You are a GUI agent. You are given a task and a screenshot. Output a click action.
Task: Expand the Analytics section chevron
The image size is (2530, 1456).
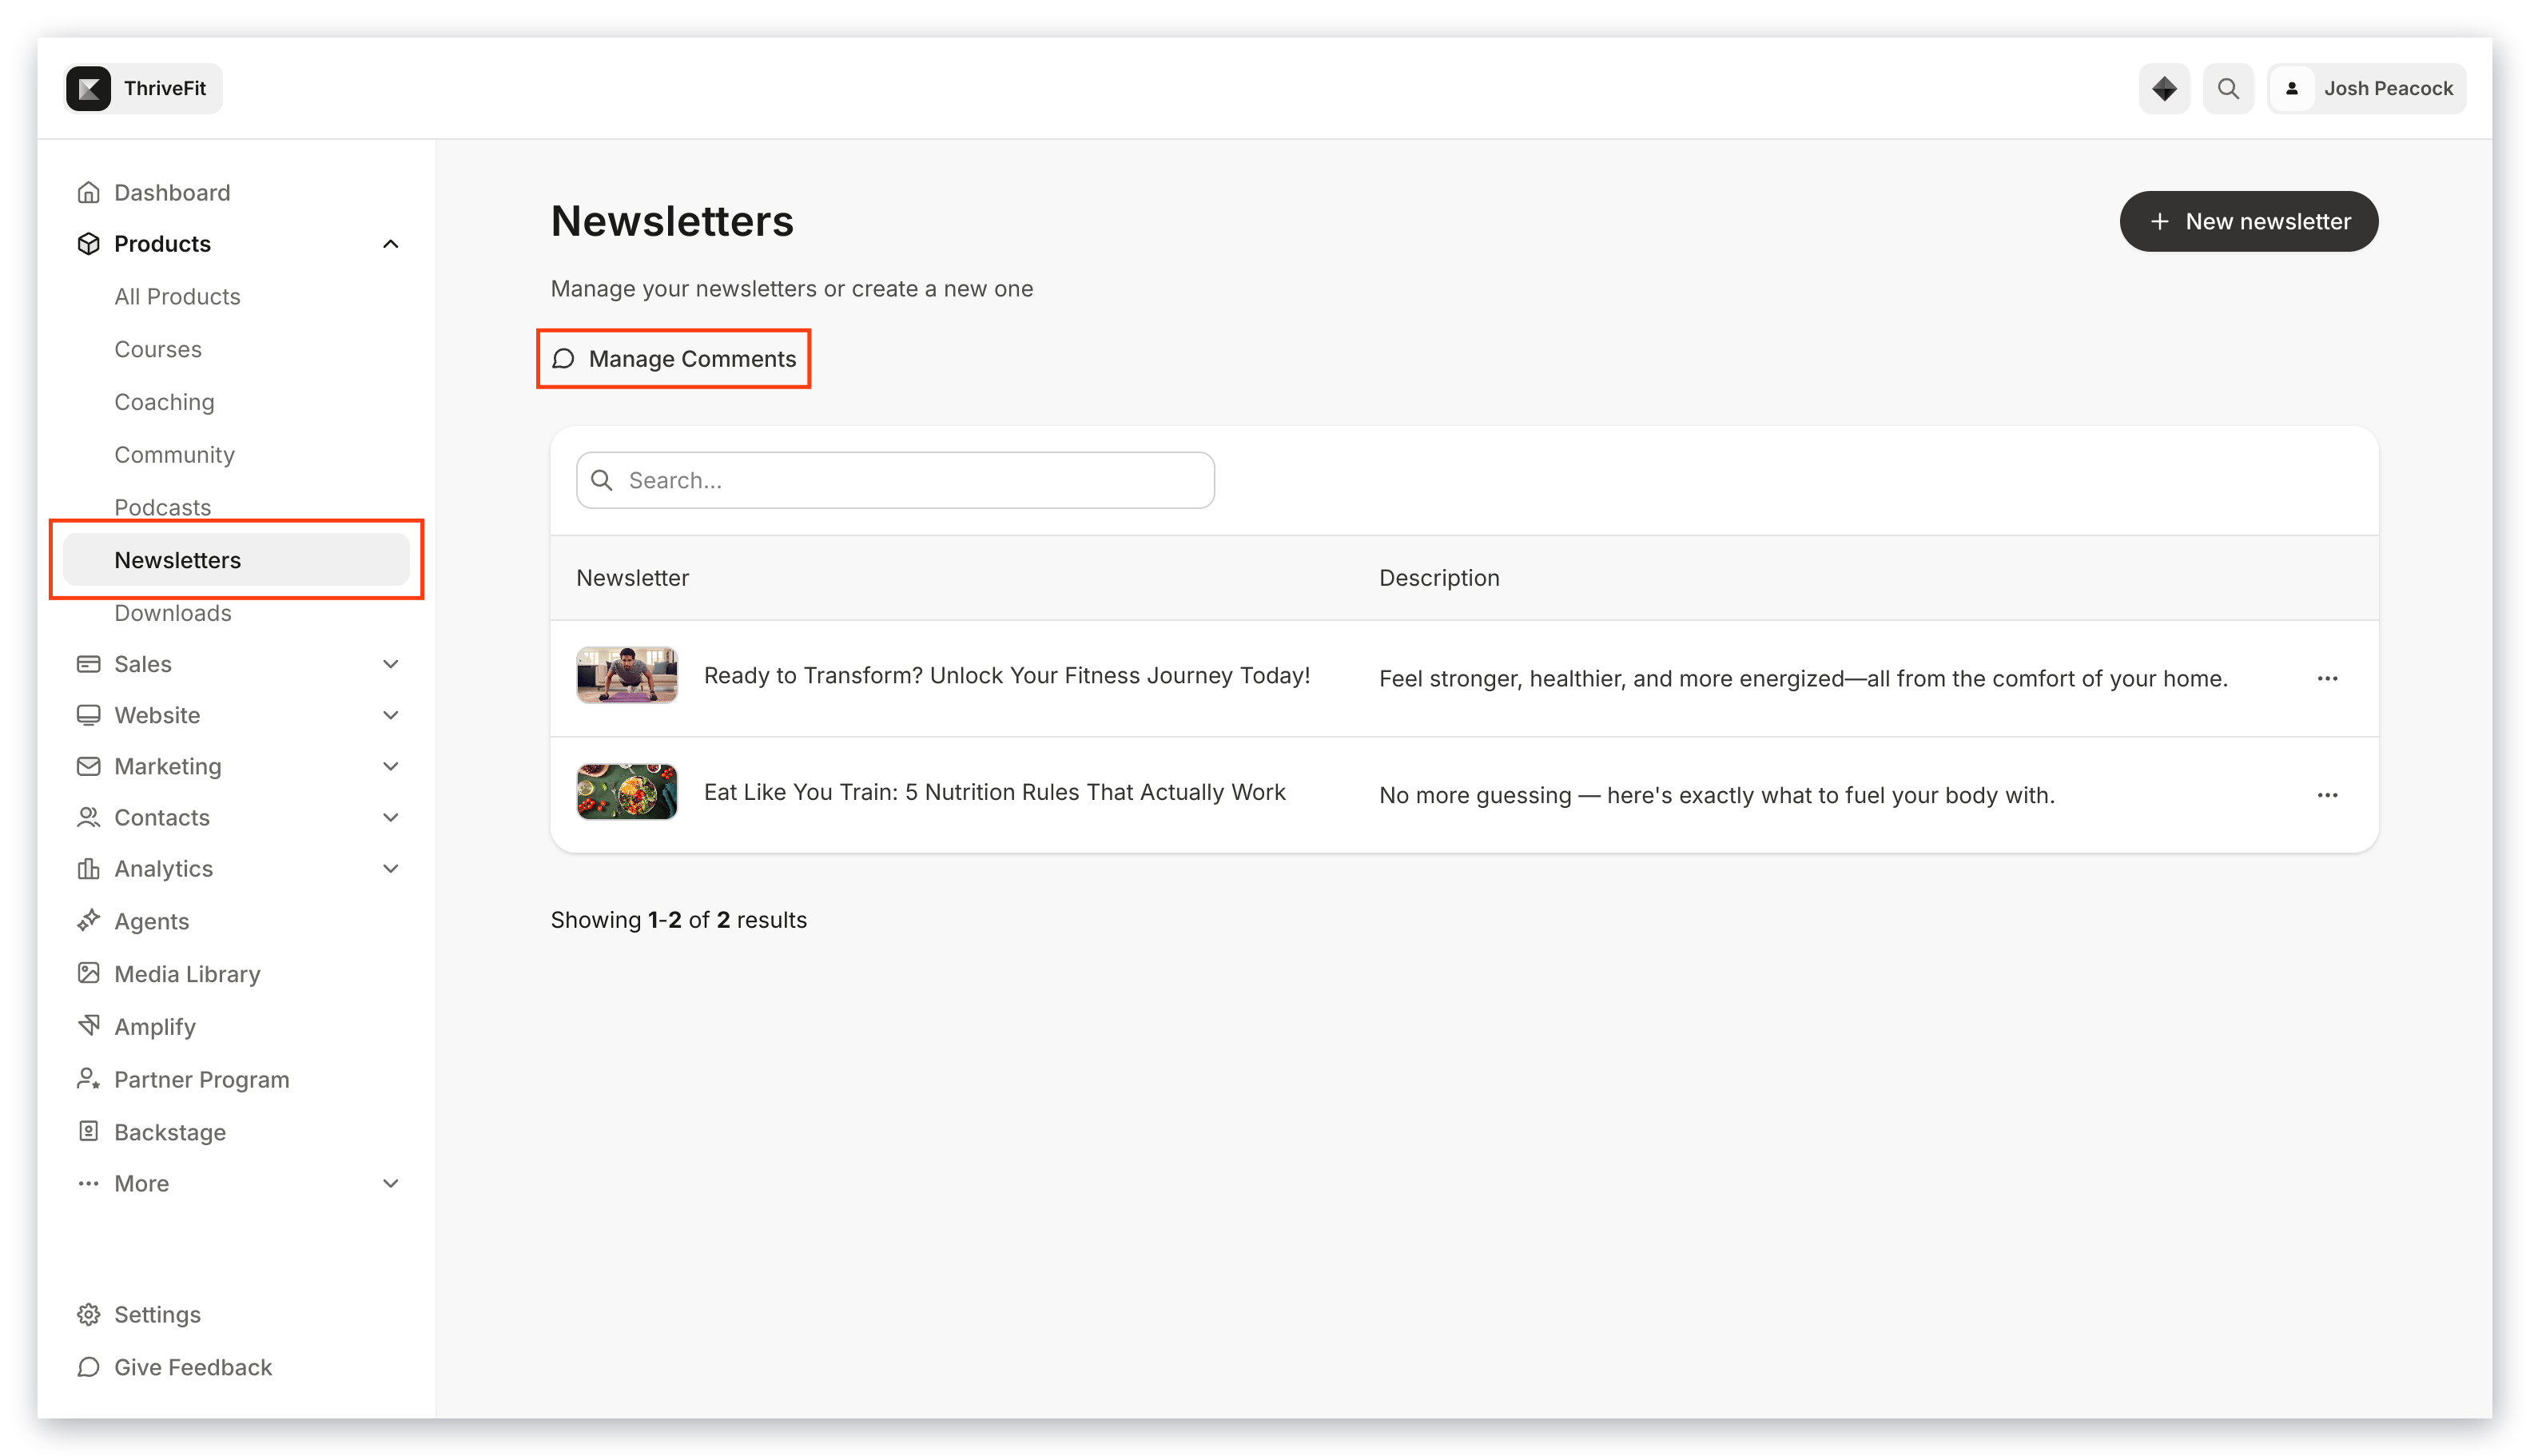pyautogui.click(x=390, y=868)
